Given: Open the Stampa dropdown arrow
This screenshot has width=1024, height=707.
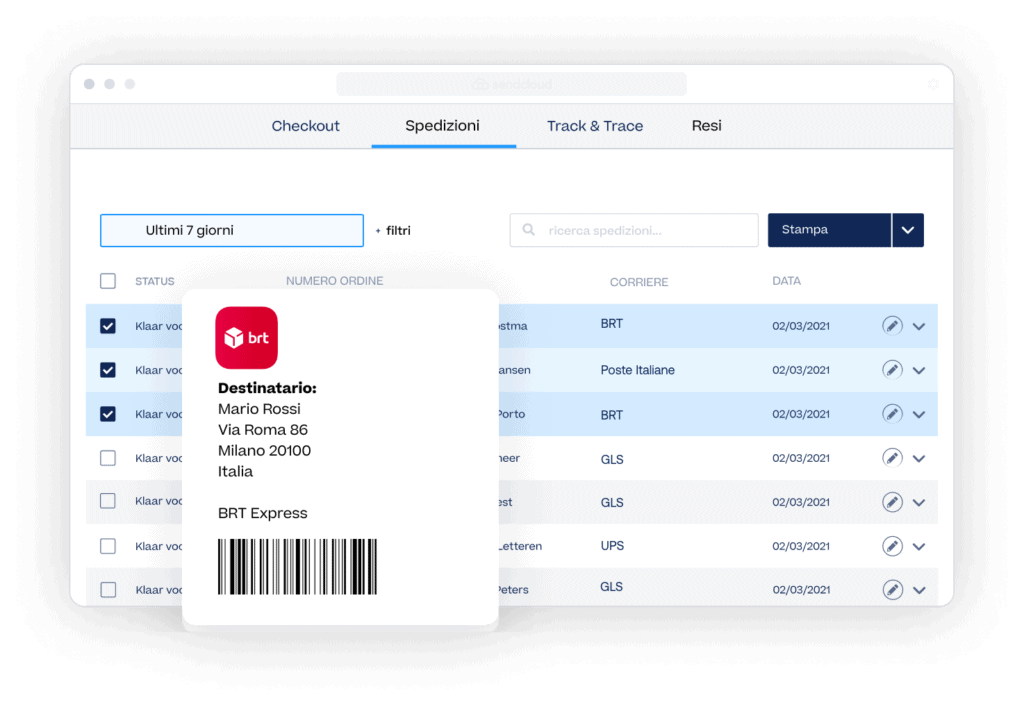Looking at the screenshot, I should 908,230.
